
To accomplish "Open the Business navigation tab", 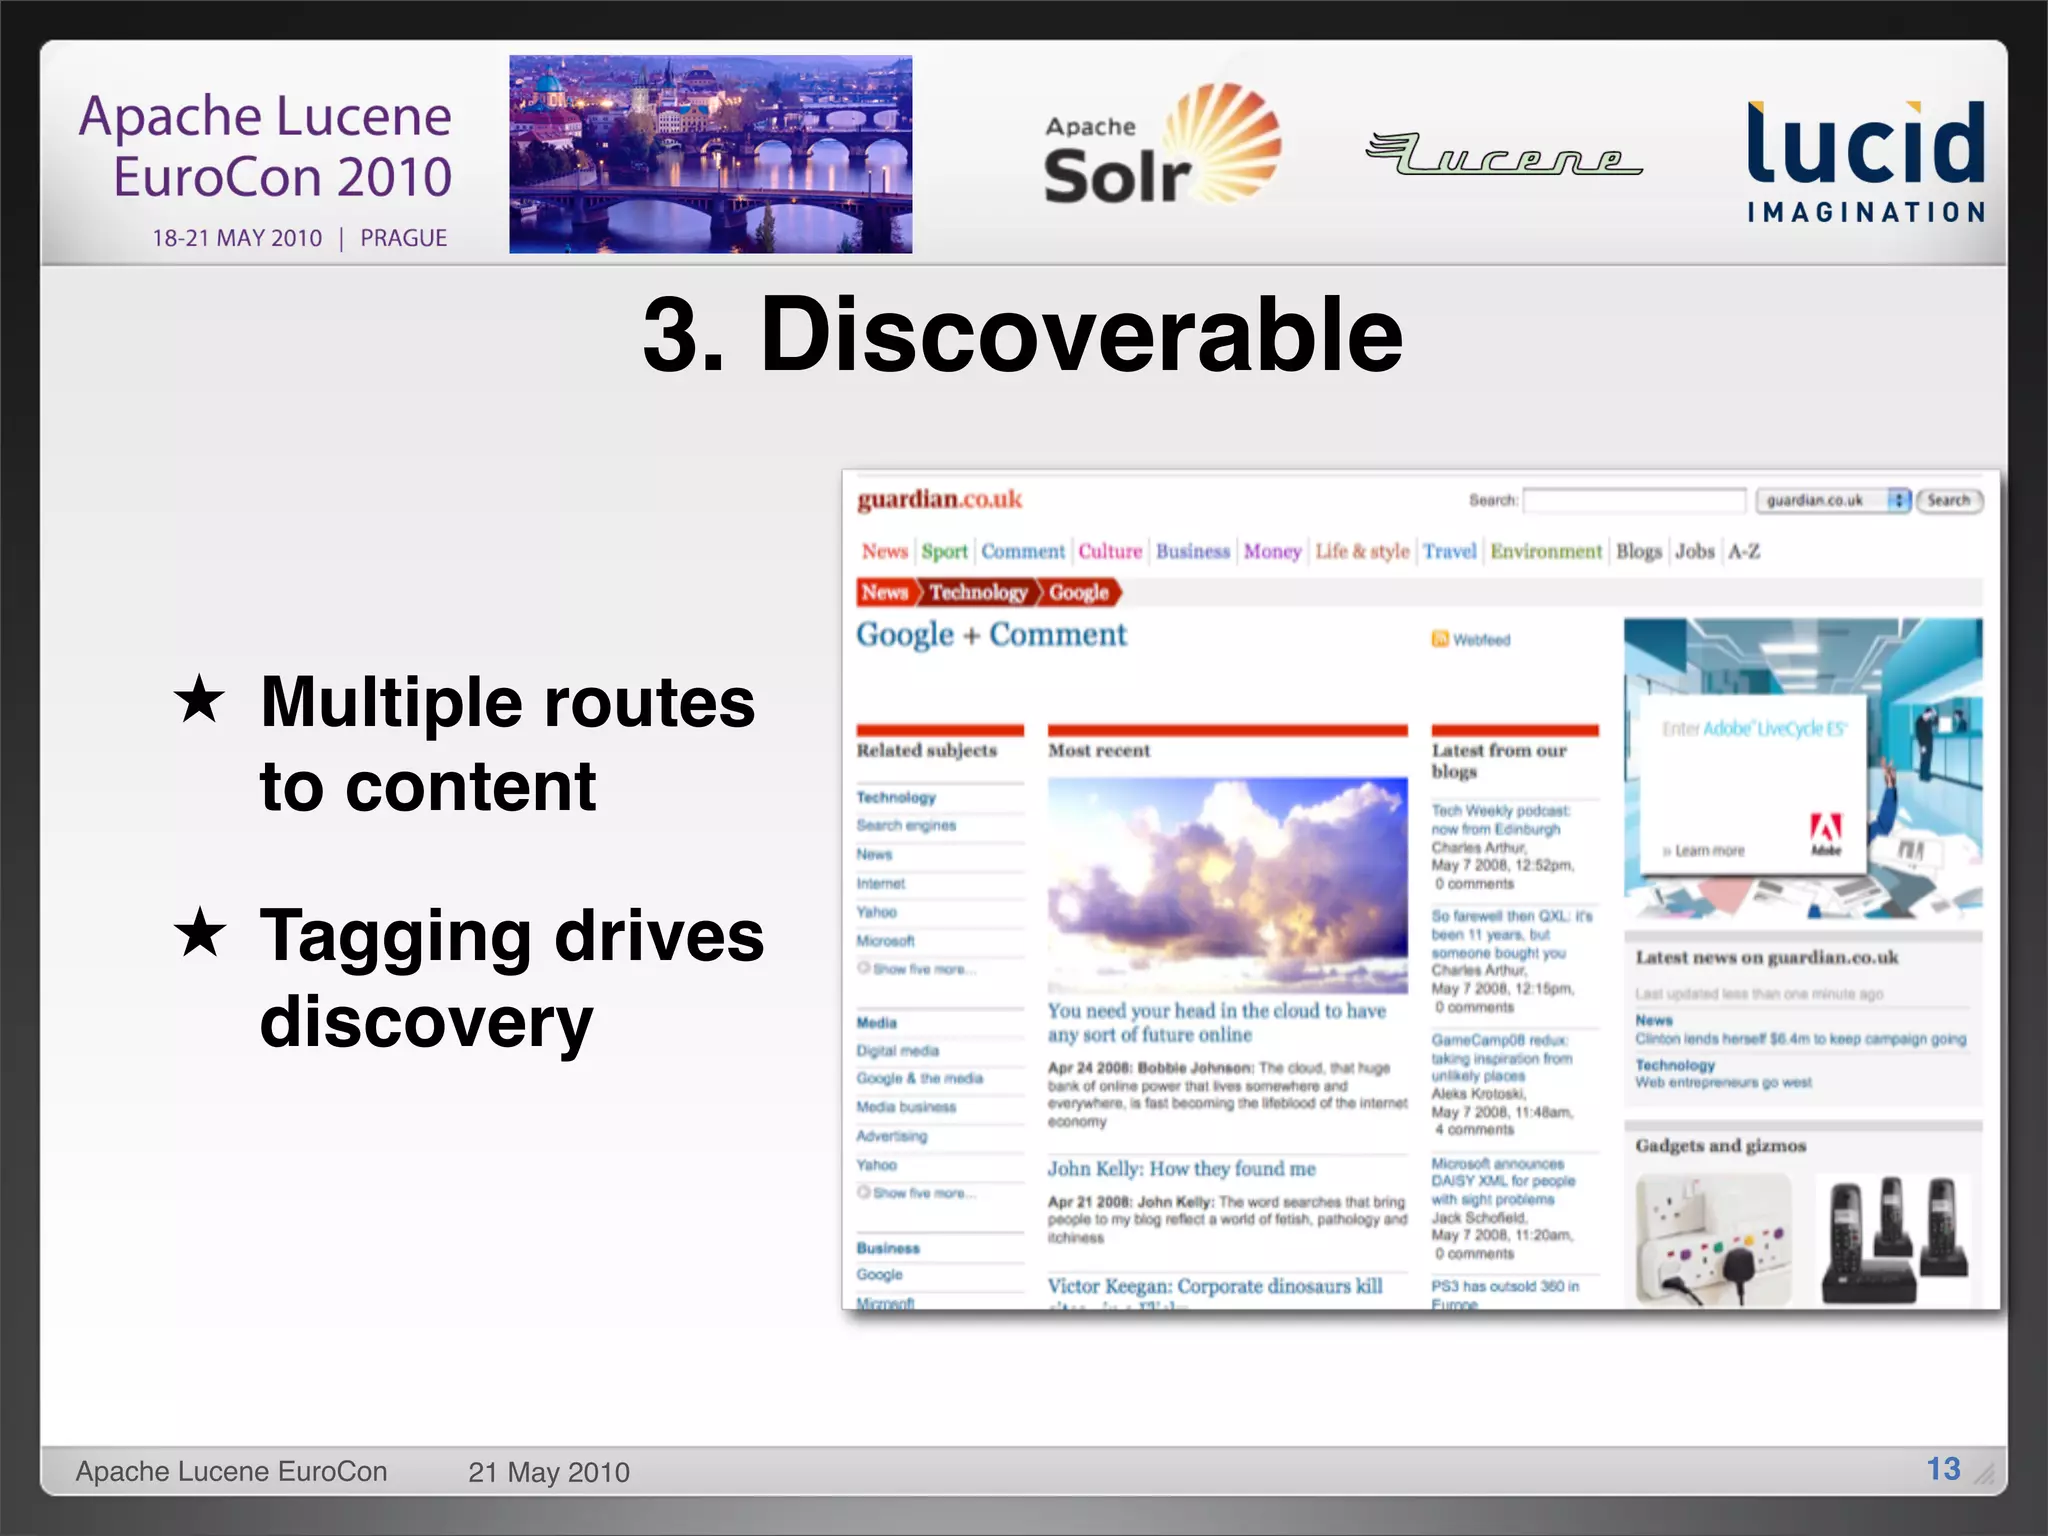I will [1193, 551].
